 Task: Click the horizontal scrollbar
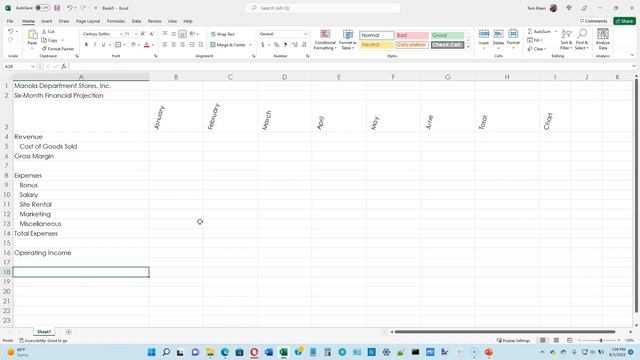504,332
